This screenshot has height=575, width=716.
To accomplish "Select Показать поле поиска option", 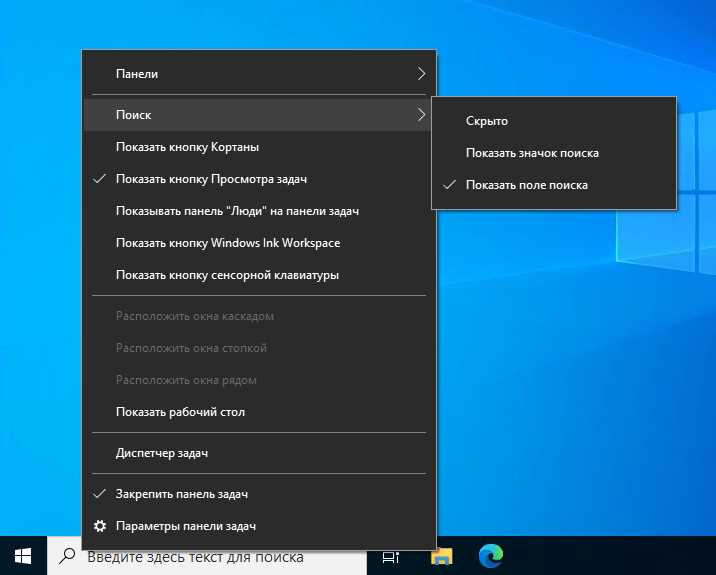I will (x=554, y=185).
